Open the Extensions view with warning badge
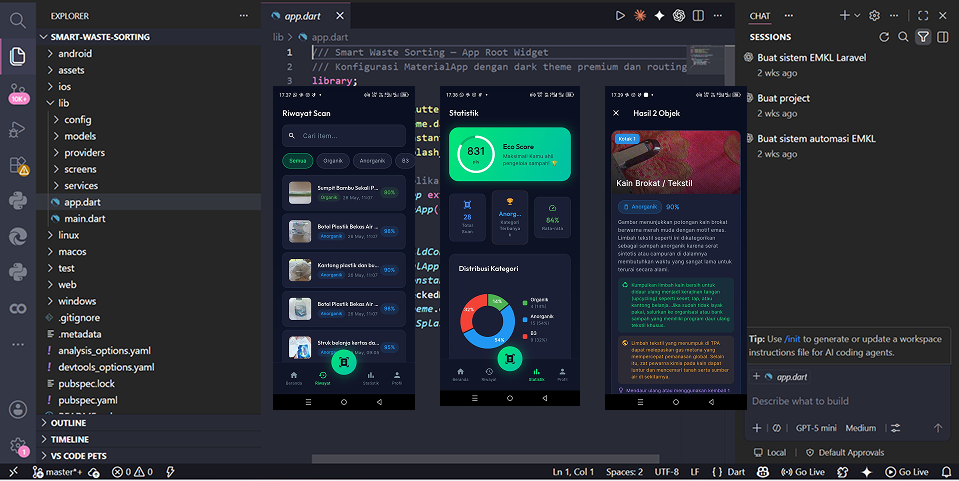Viewport: 959px width, 481px height. click(18, 165)
